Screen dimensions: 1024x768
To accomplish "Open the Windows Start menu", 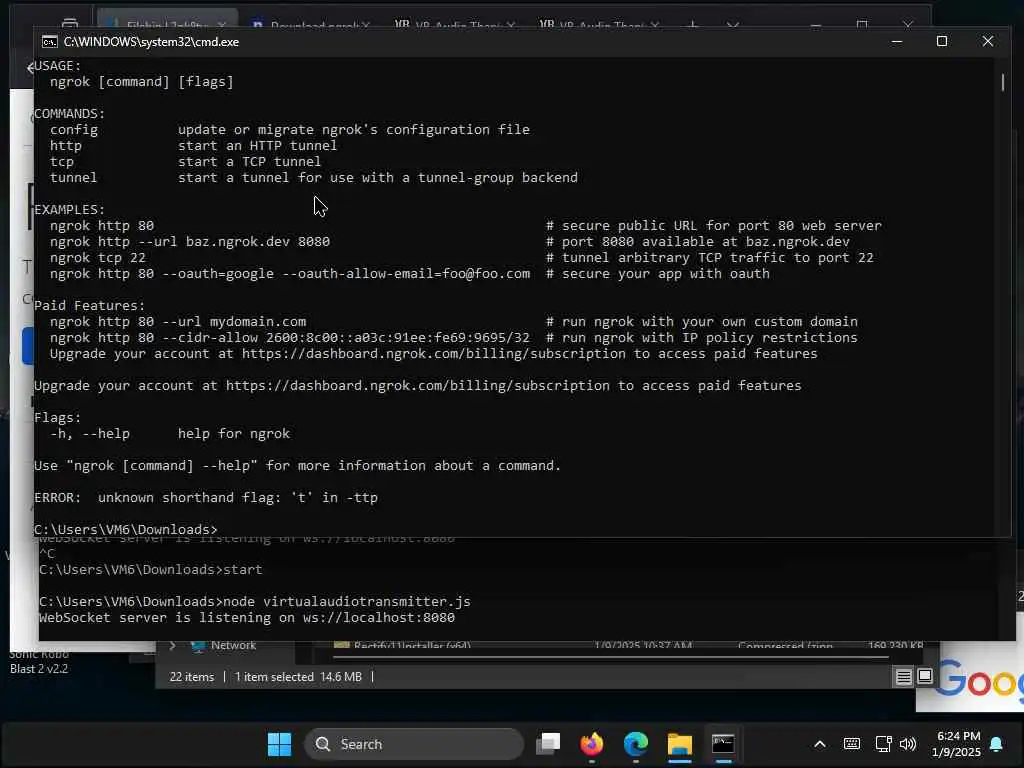I will [x=280, y=744].
